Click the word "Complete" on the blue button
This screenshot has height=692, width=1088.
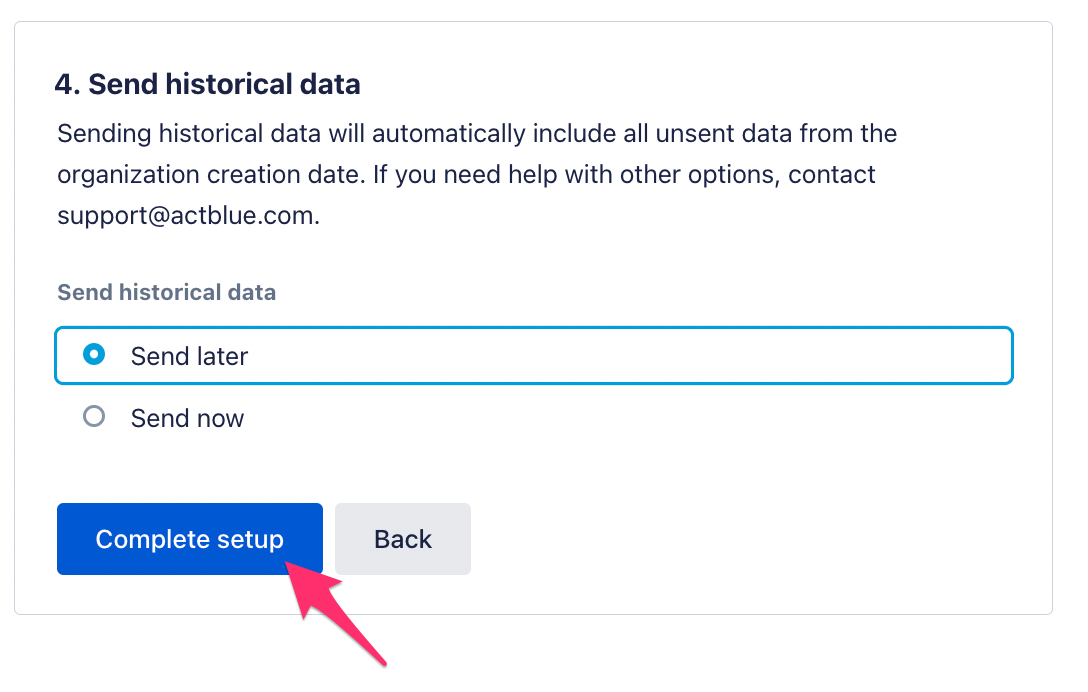152,540
